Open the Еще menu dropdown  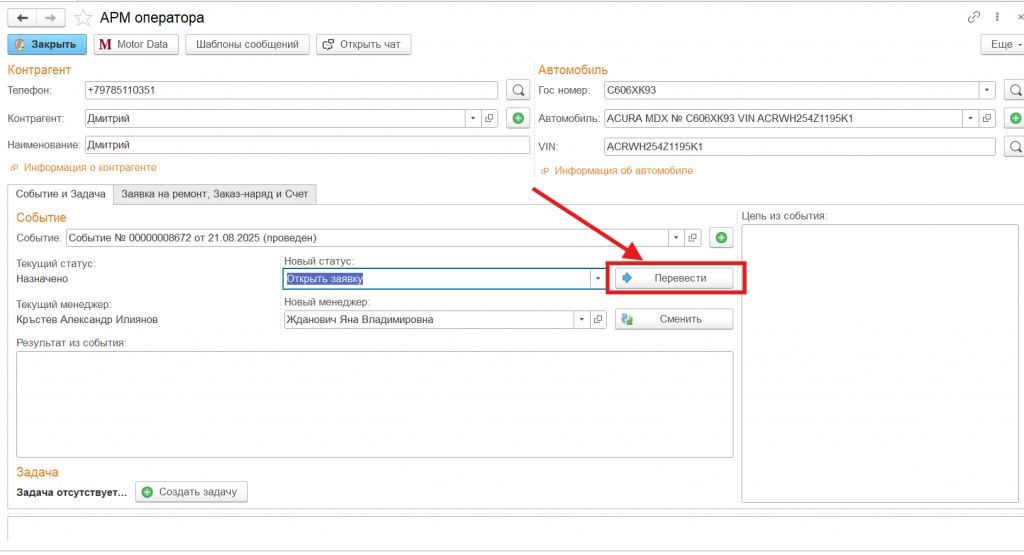tap(1001, 44)
